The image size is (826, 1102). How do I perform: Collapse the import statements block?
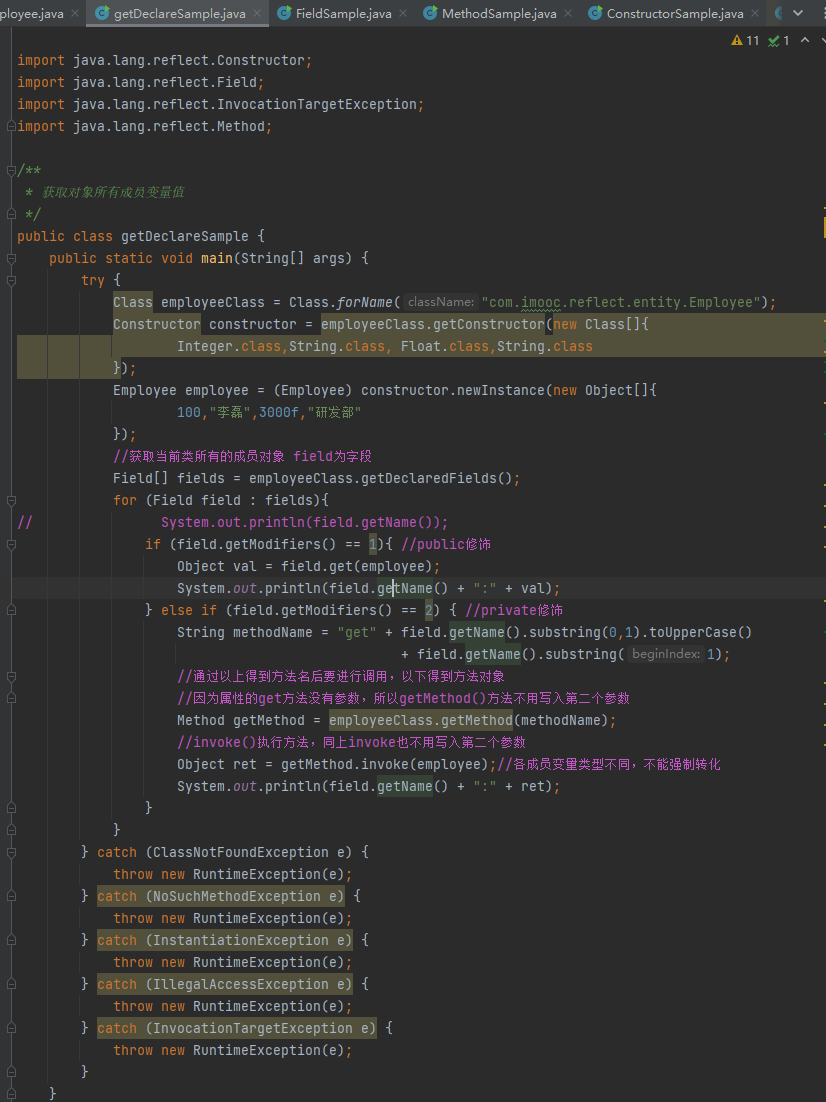pos(11,126)
